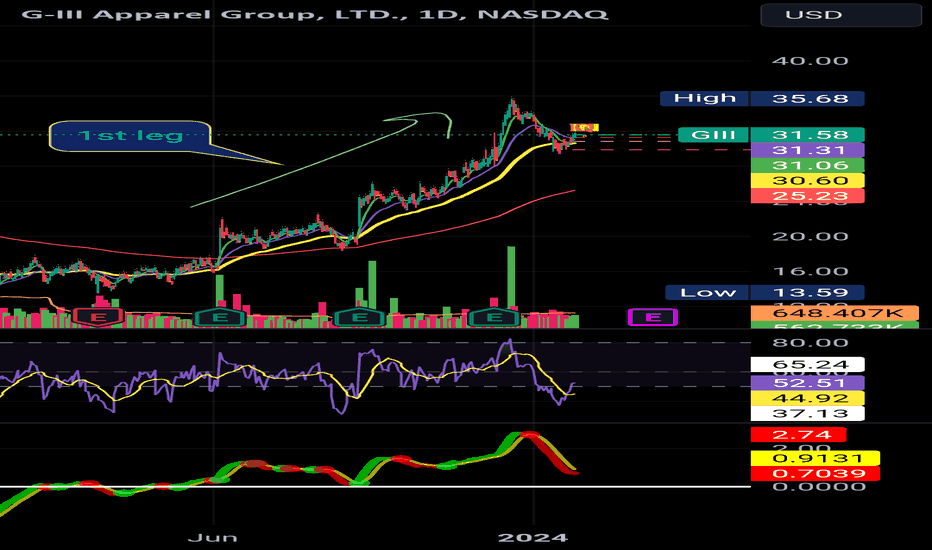Screen dimensions: 932x550
Task: Click the yellow 0.9131 MACD label
Action: pos(815,458)
